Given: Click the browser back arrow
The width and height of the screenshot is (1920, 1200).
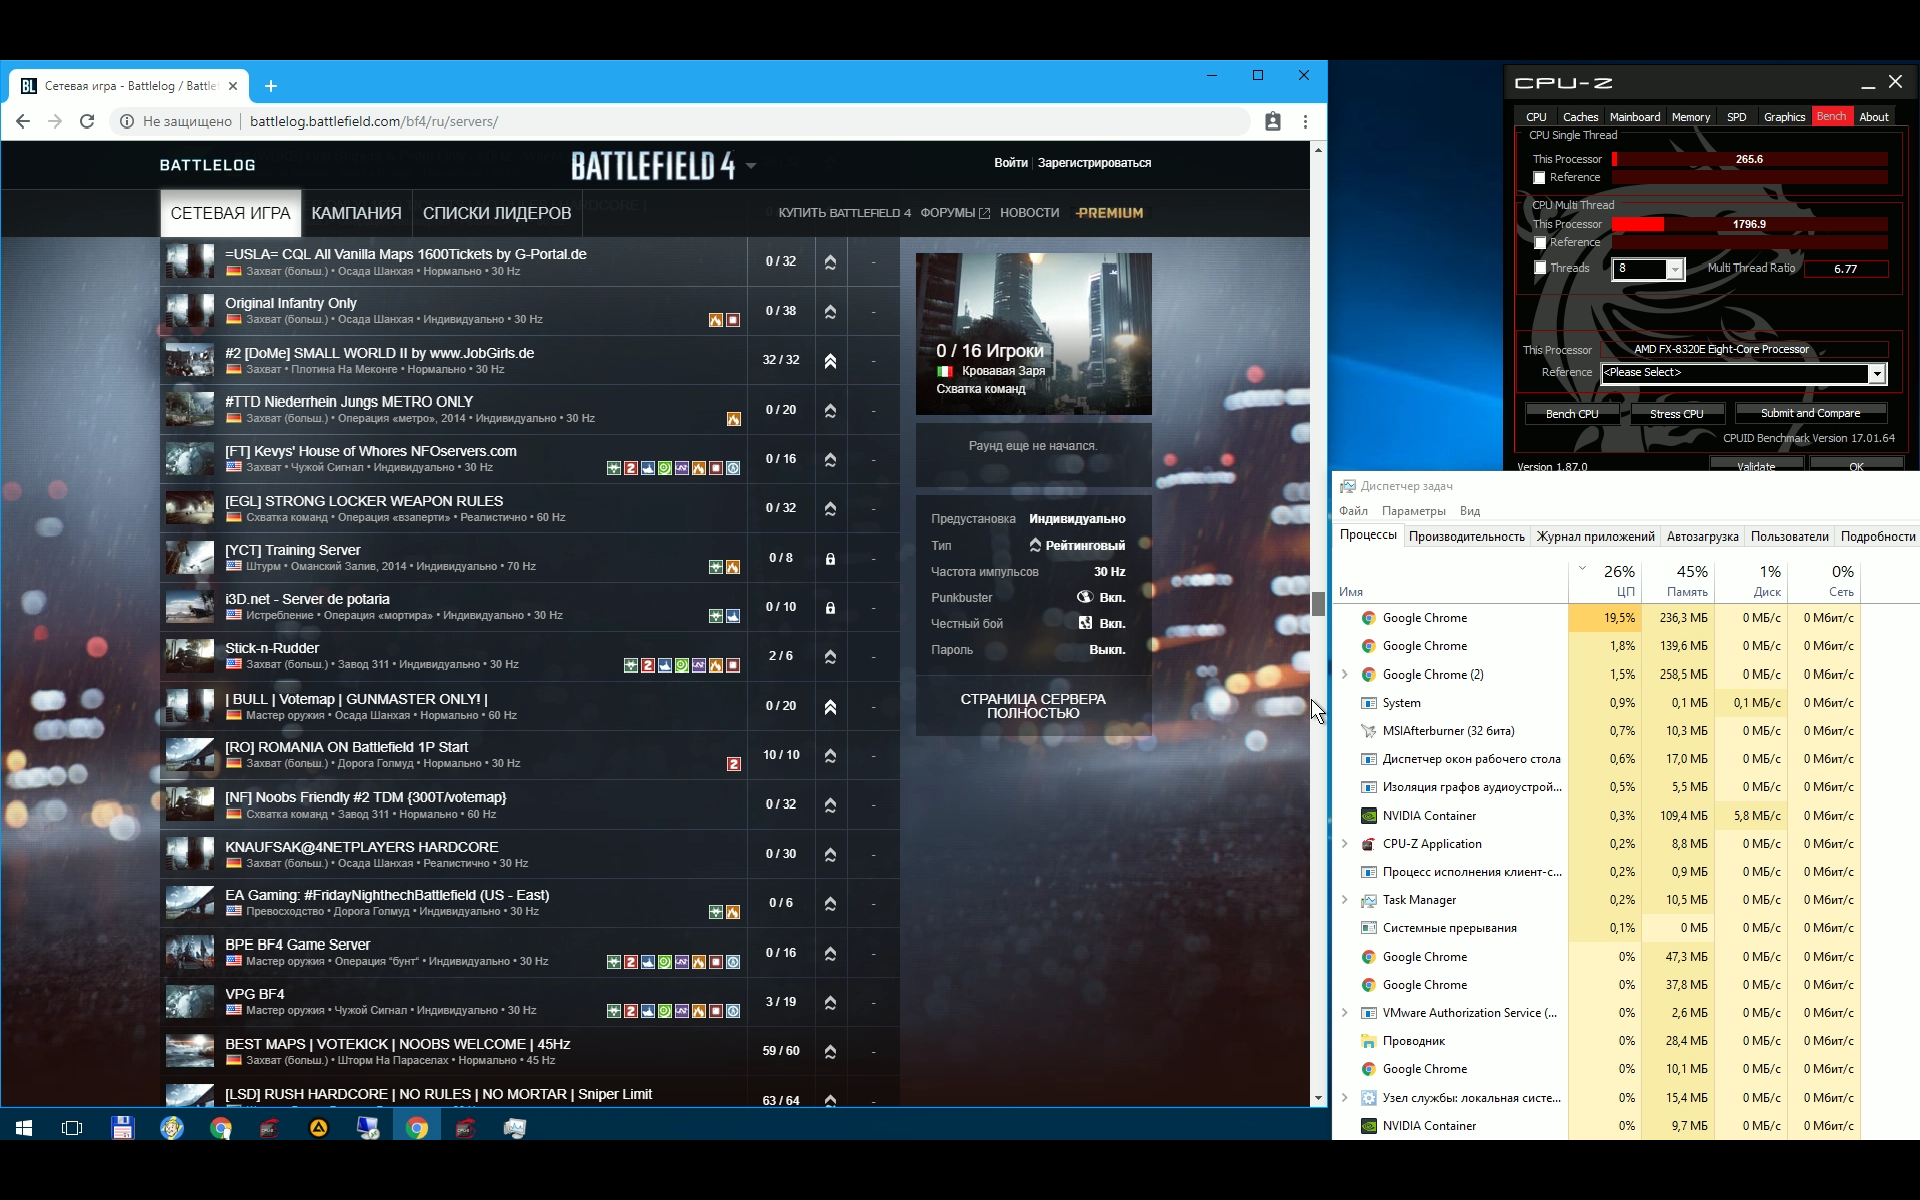Looking at the screenshot, I should [x=23, y=121].
